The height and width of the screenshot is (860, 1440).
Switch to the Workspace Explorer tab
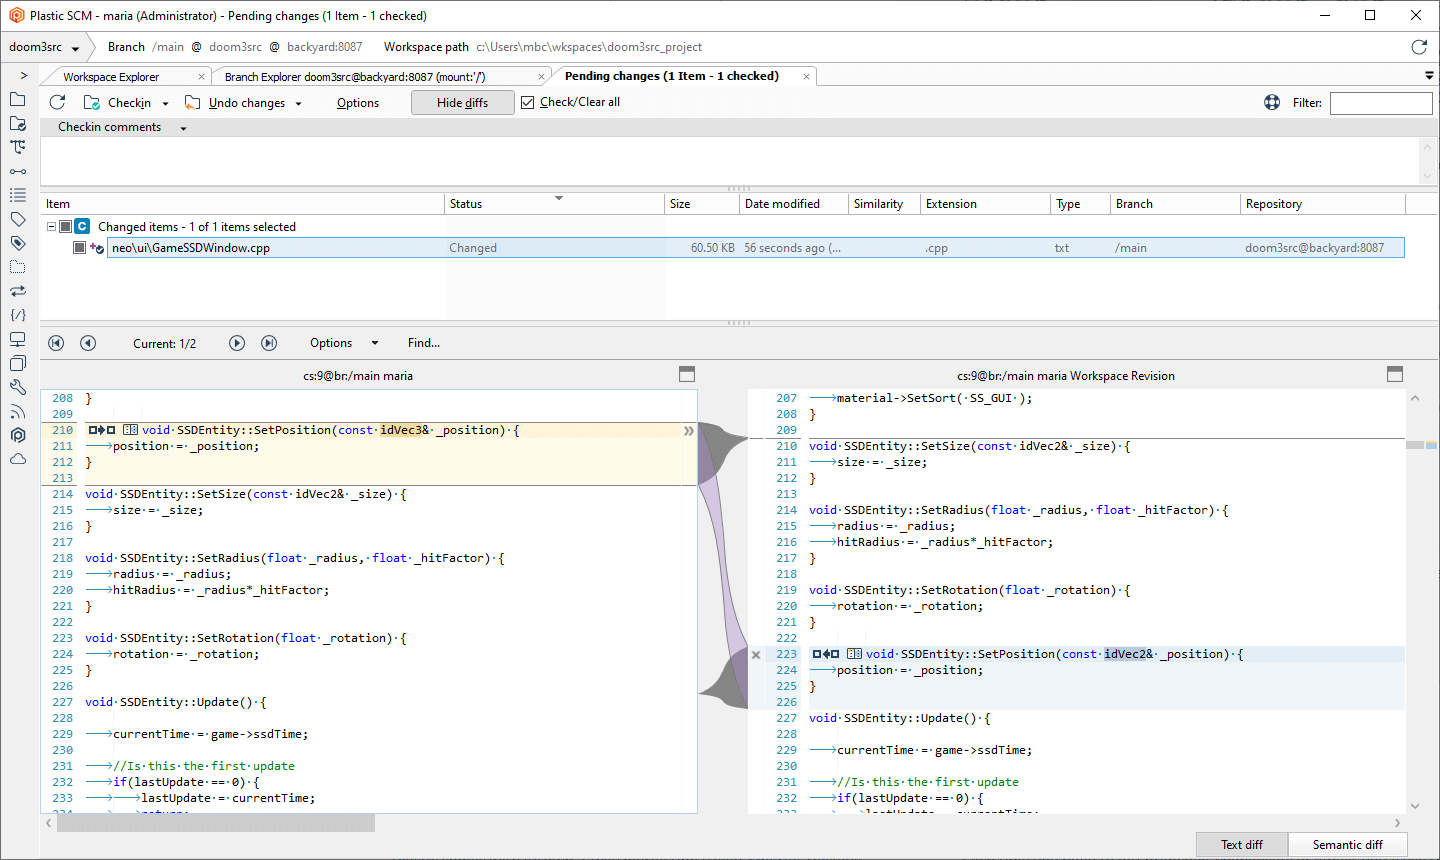(x=111, y=77)
